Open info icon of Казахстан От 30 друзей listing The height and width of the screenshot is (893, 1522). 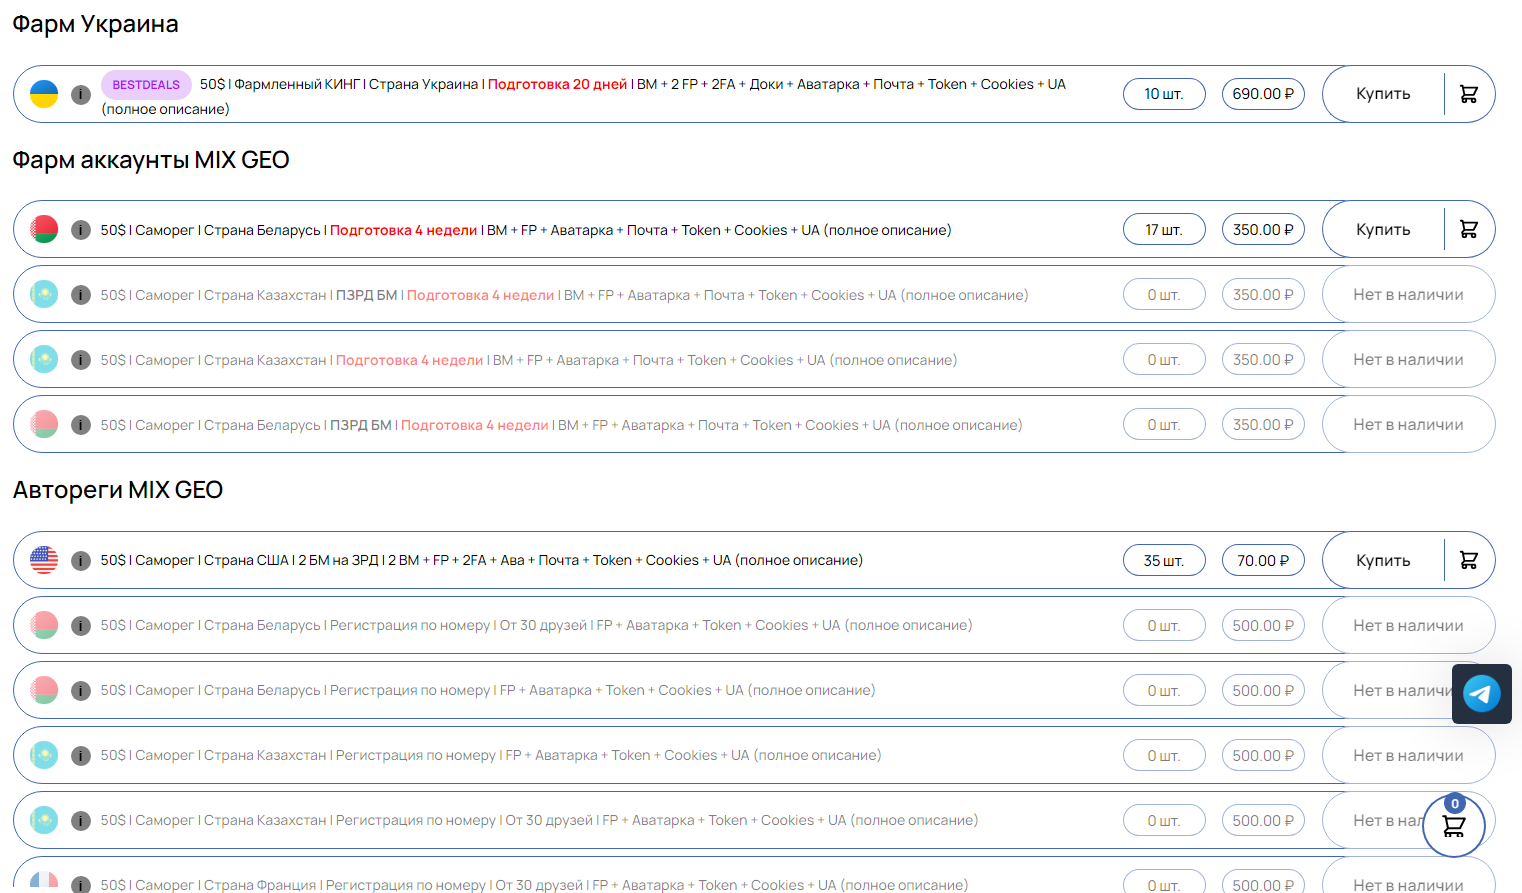[x=81, y=821]
